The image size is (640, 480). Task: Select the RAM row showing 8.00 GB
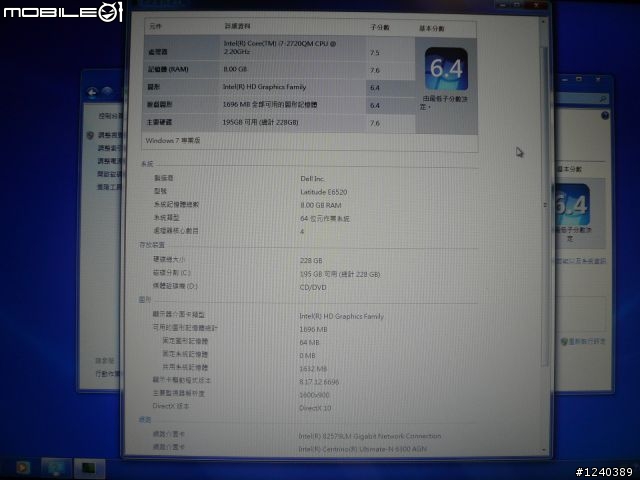[x=279, y=69]
